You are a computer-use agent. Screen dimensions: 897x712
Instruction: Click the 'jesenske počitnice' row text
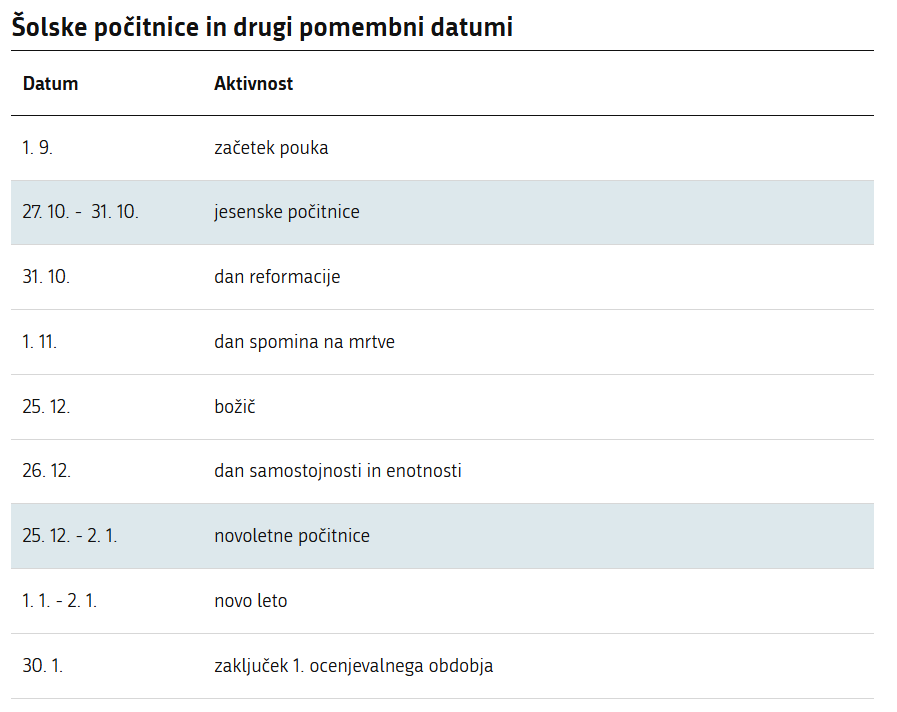286,212
